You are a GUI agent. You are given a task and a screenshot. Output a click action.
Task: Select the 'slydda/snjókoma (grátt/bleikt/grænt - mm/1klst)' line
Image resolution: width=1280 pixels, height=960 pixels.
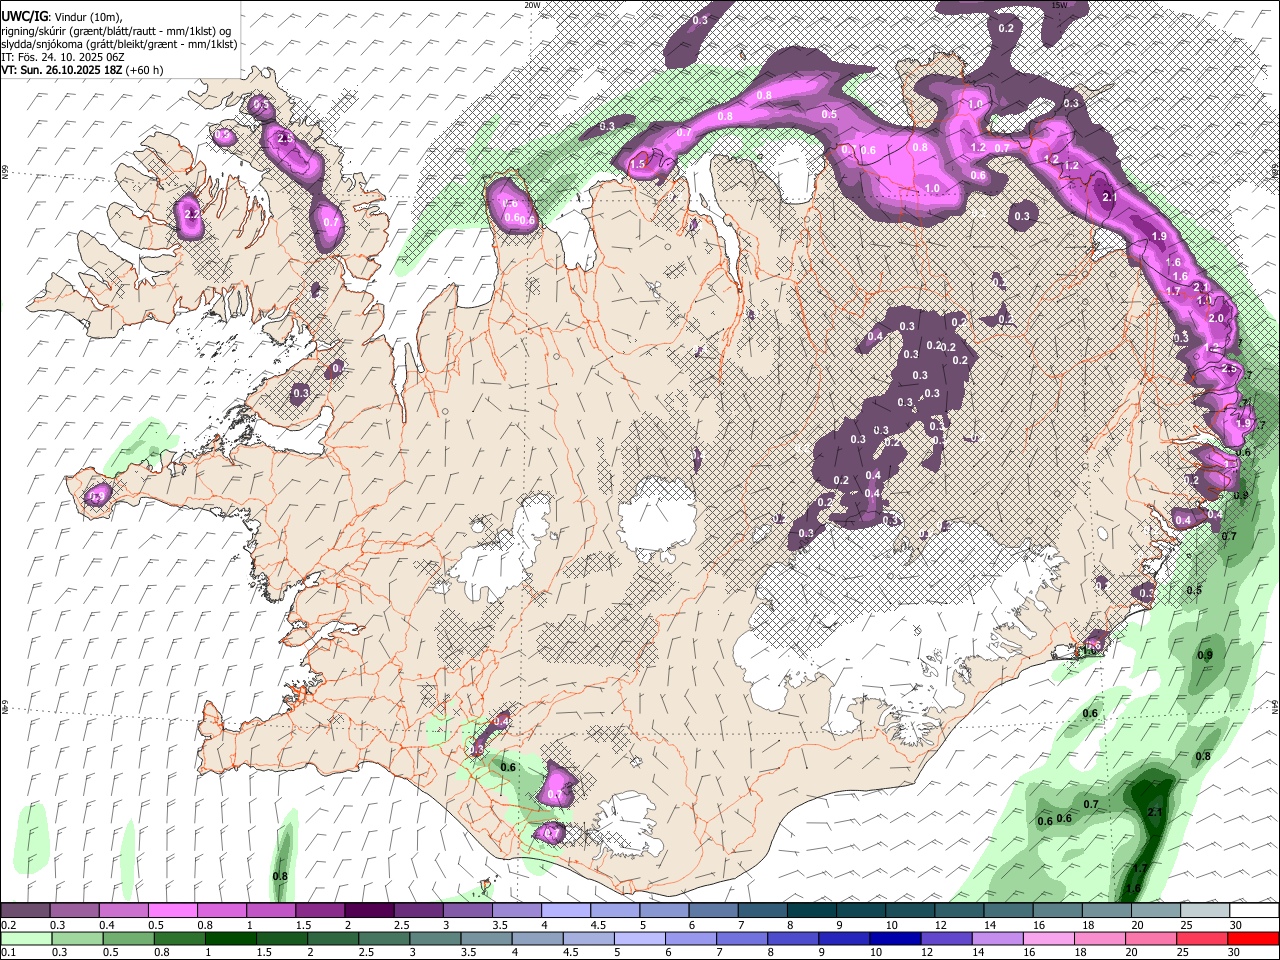119,44
